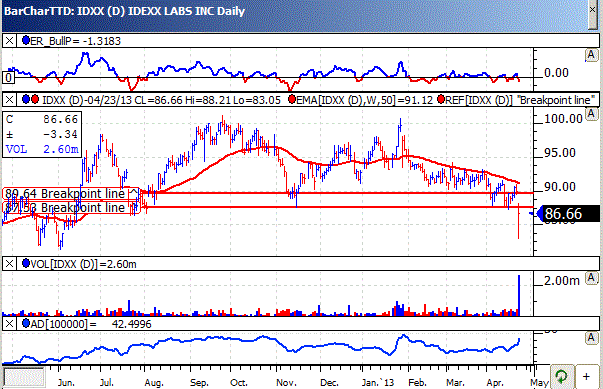603x389 pixels.
Task: Click the Jan.`13 date label on time axis
Action: coord(378,382)
